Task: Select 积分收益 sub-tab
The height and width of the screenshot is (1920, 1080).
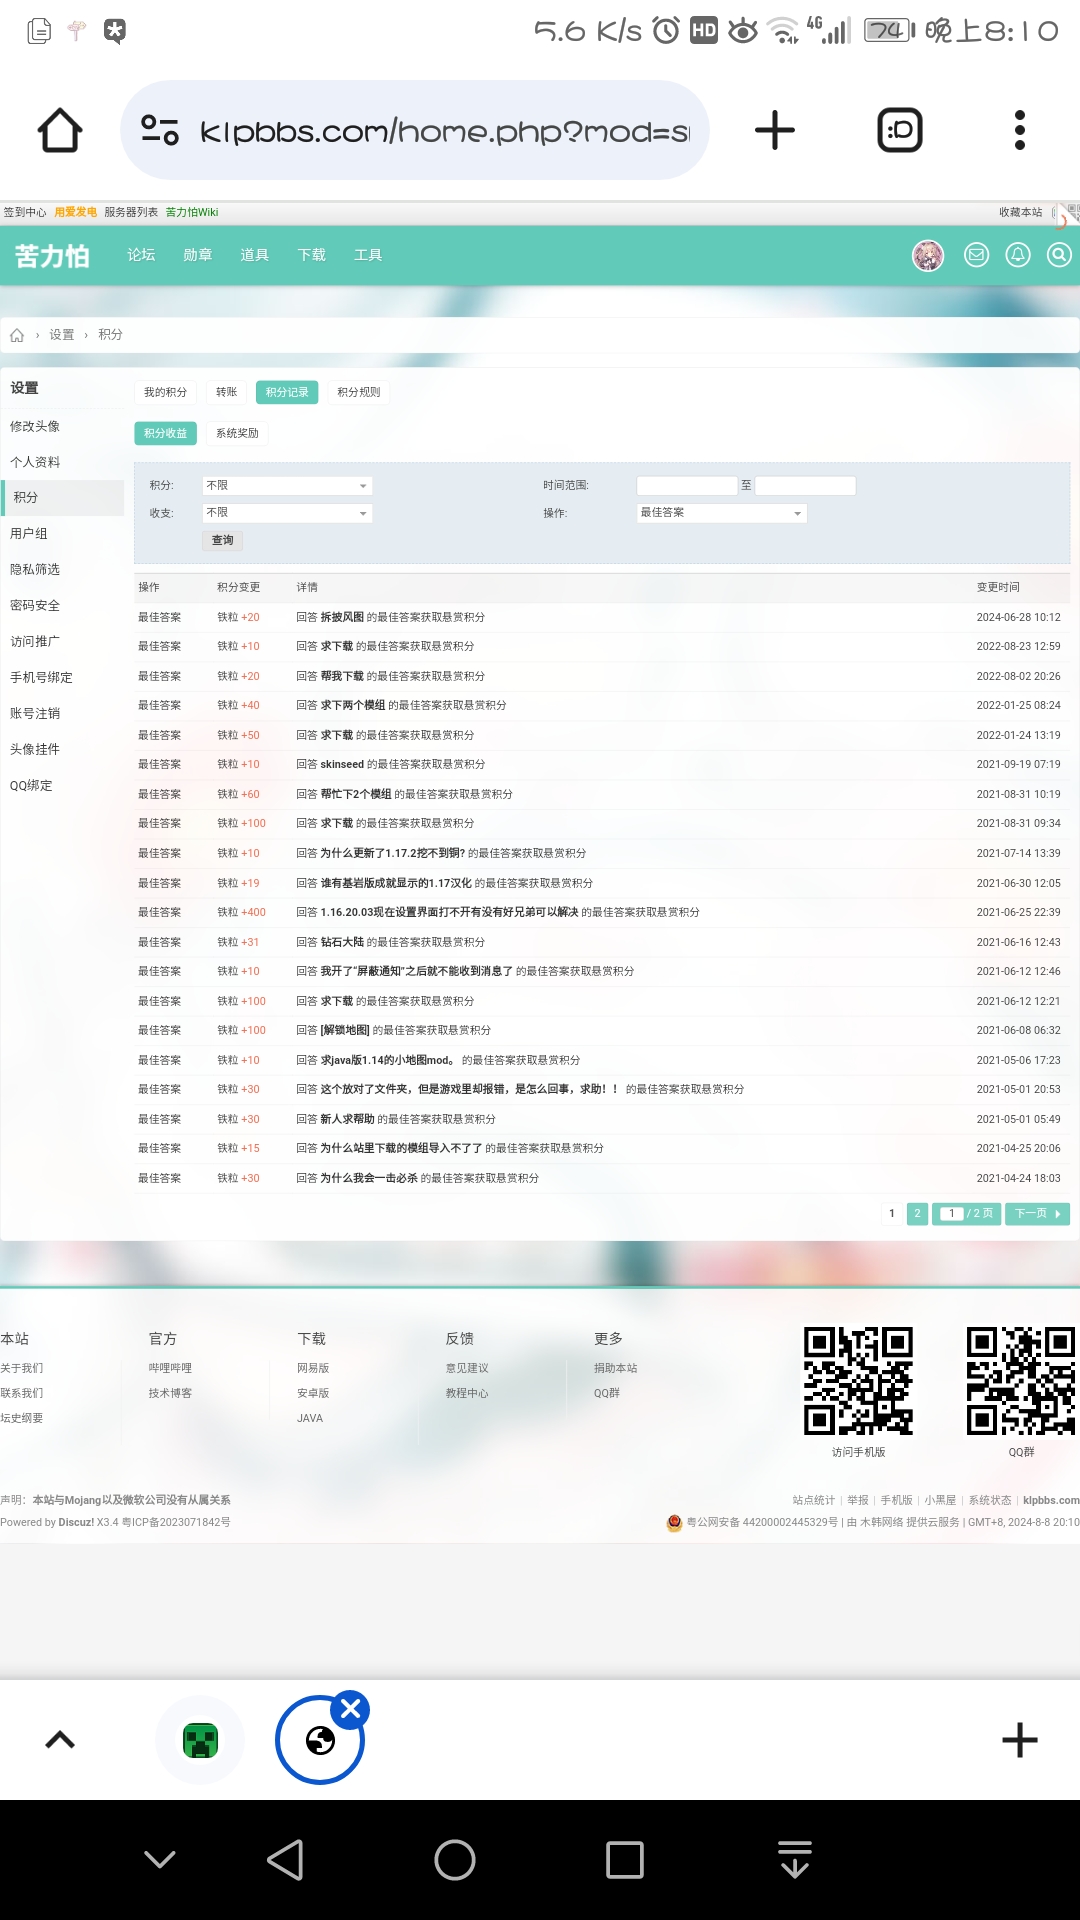Action: 165,433
